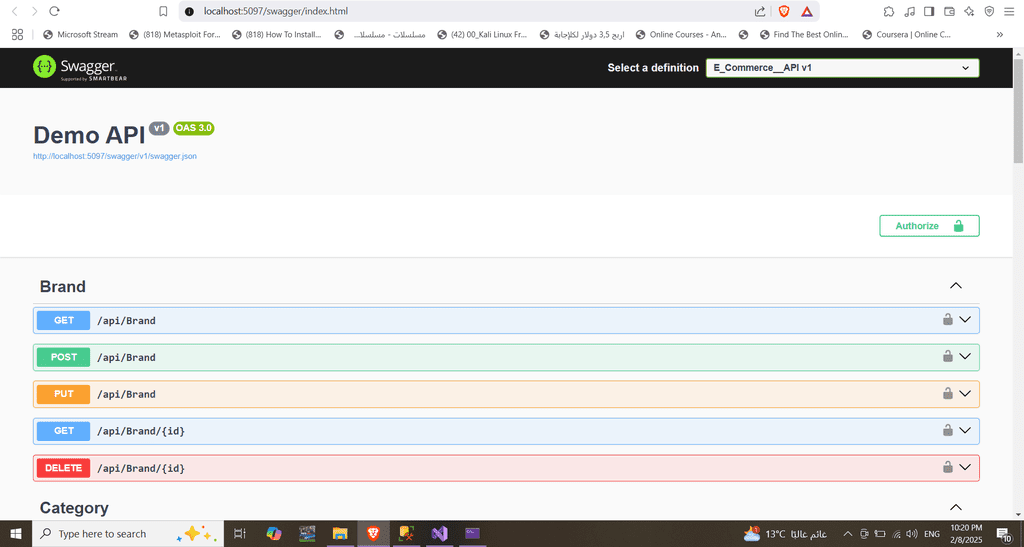
Task: Click lock icon on GET /api/Brand/{id}
Action: tap(948, 430)
